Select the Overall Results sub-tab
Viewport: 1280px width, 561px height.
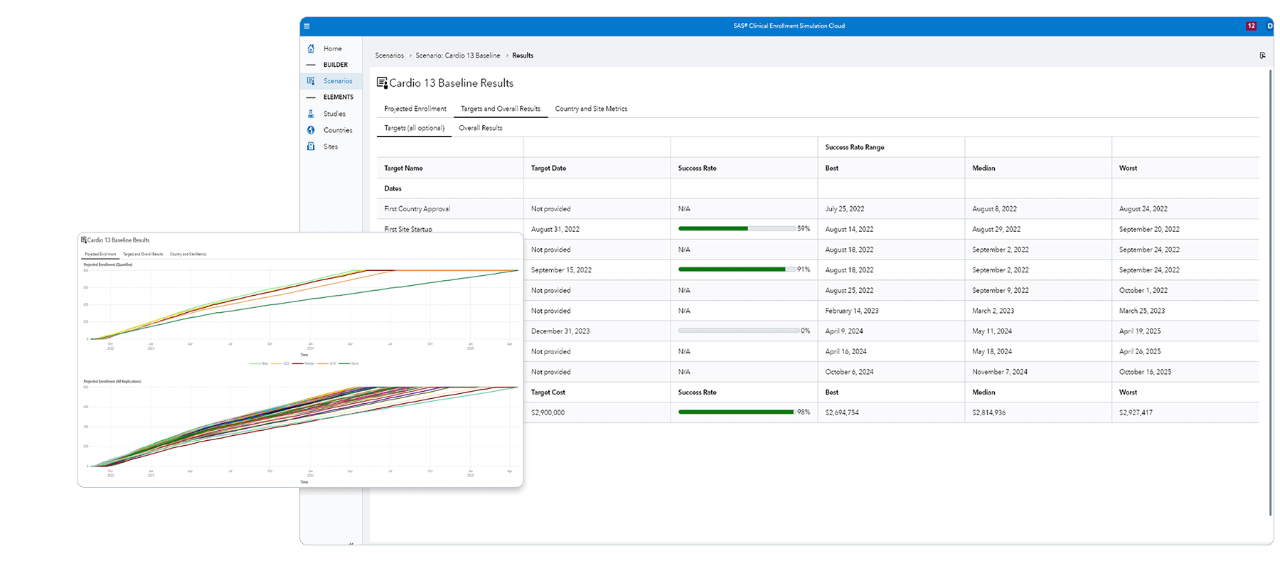pyautogui.click(x=480, y=128)
